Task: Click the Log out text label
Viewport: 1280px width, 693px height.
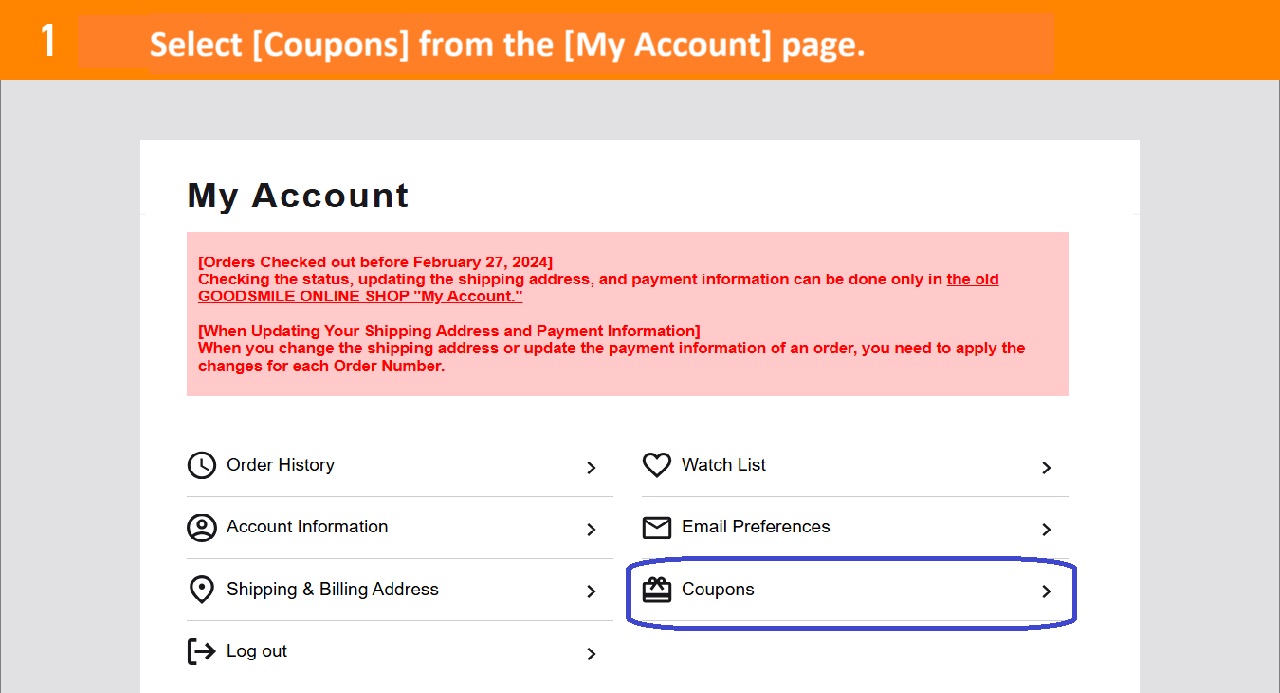Action: point(256,651)
